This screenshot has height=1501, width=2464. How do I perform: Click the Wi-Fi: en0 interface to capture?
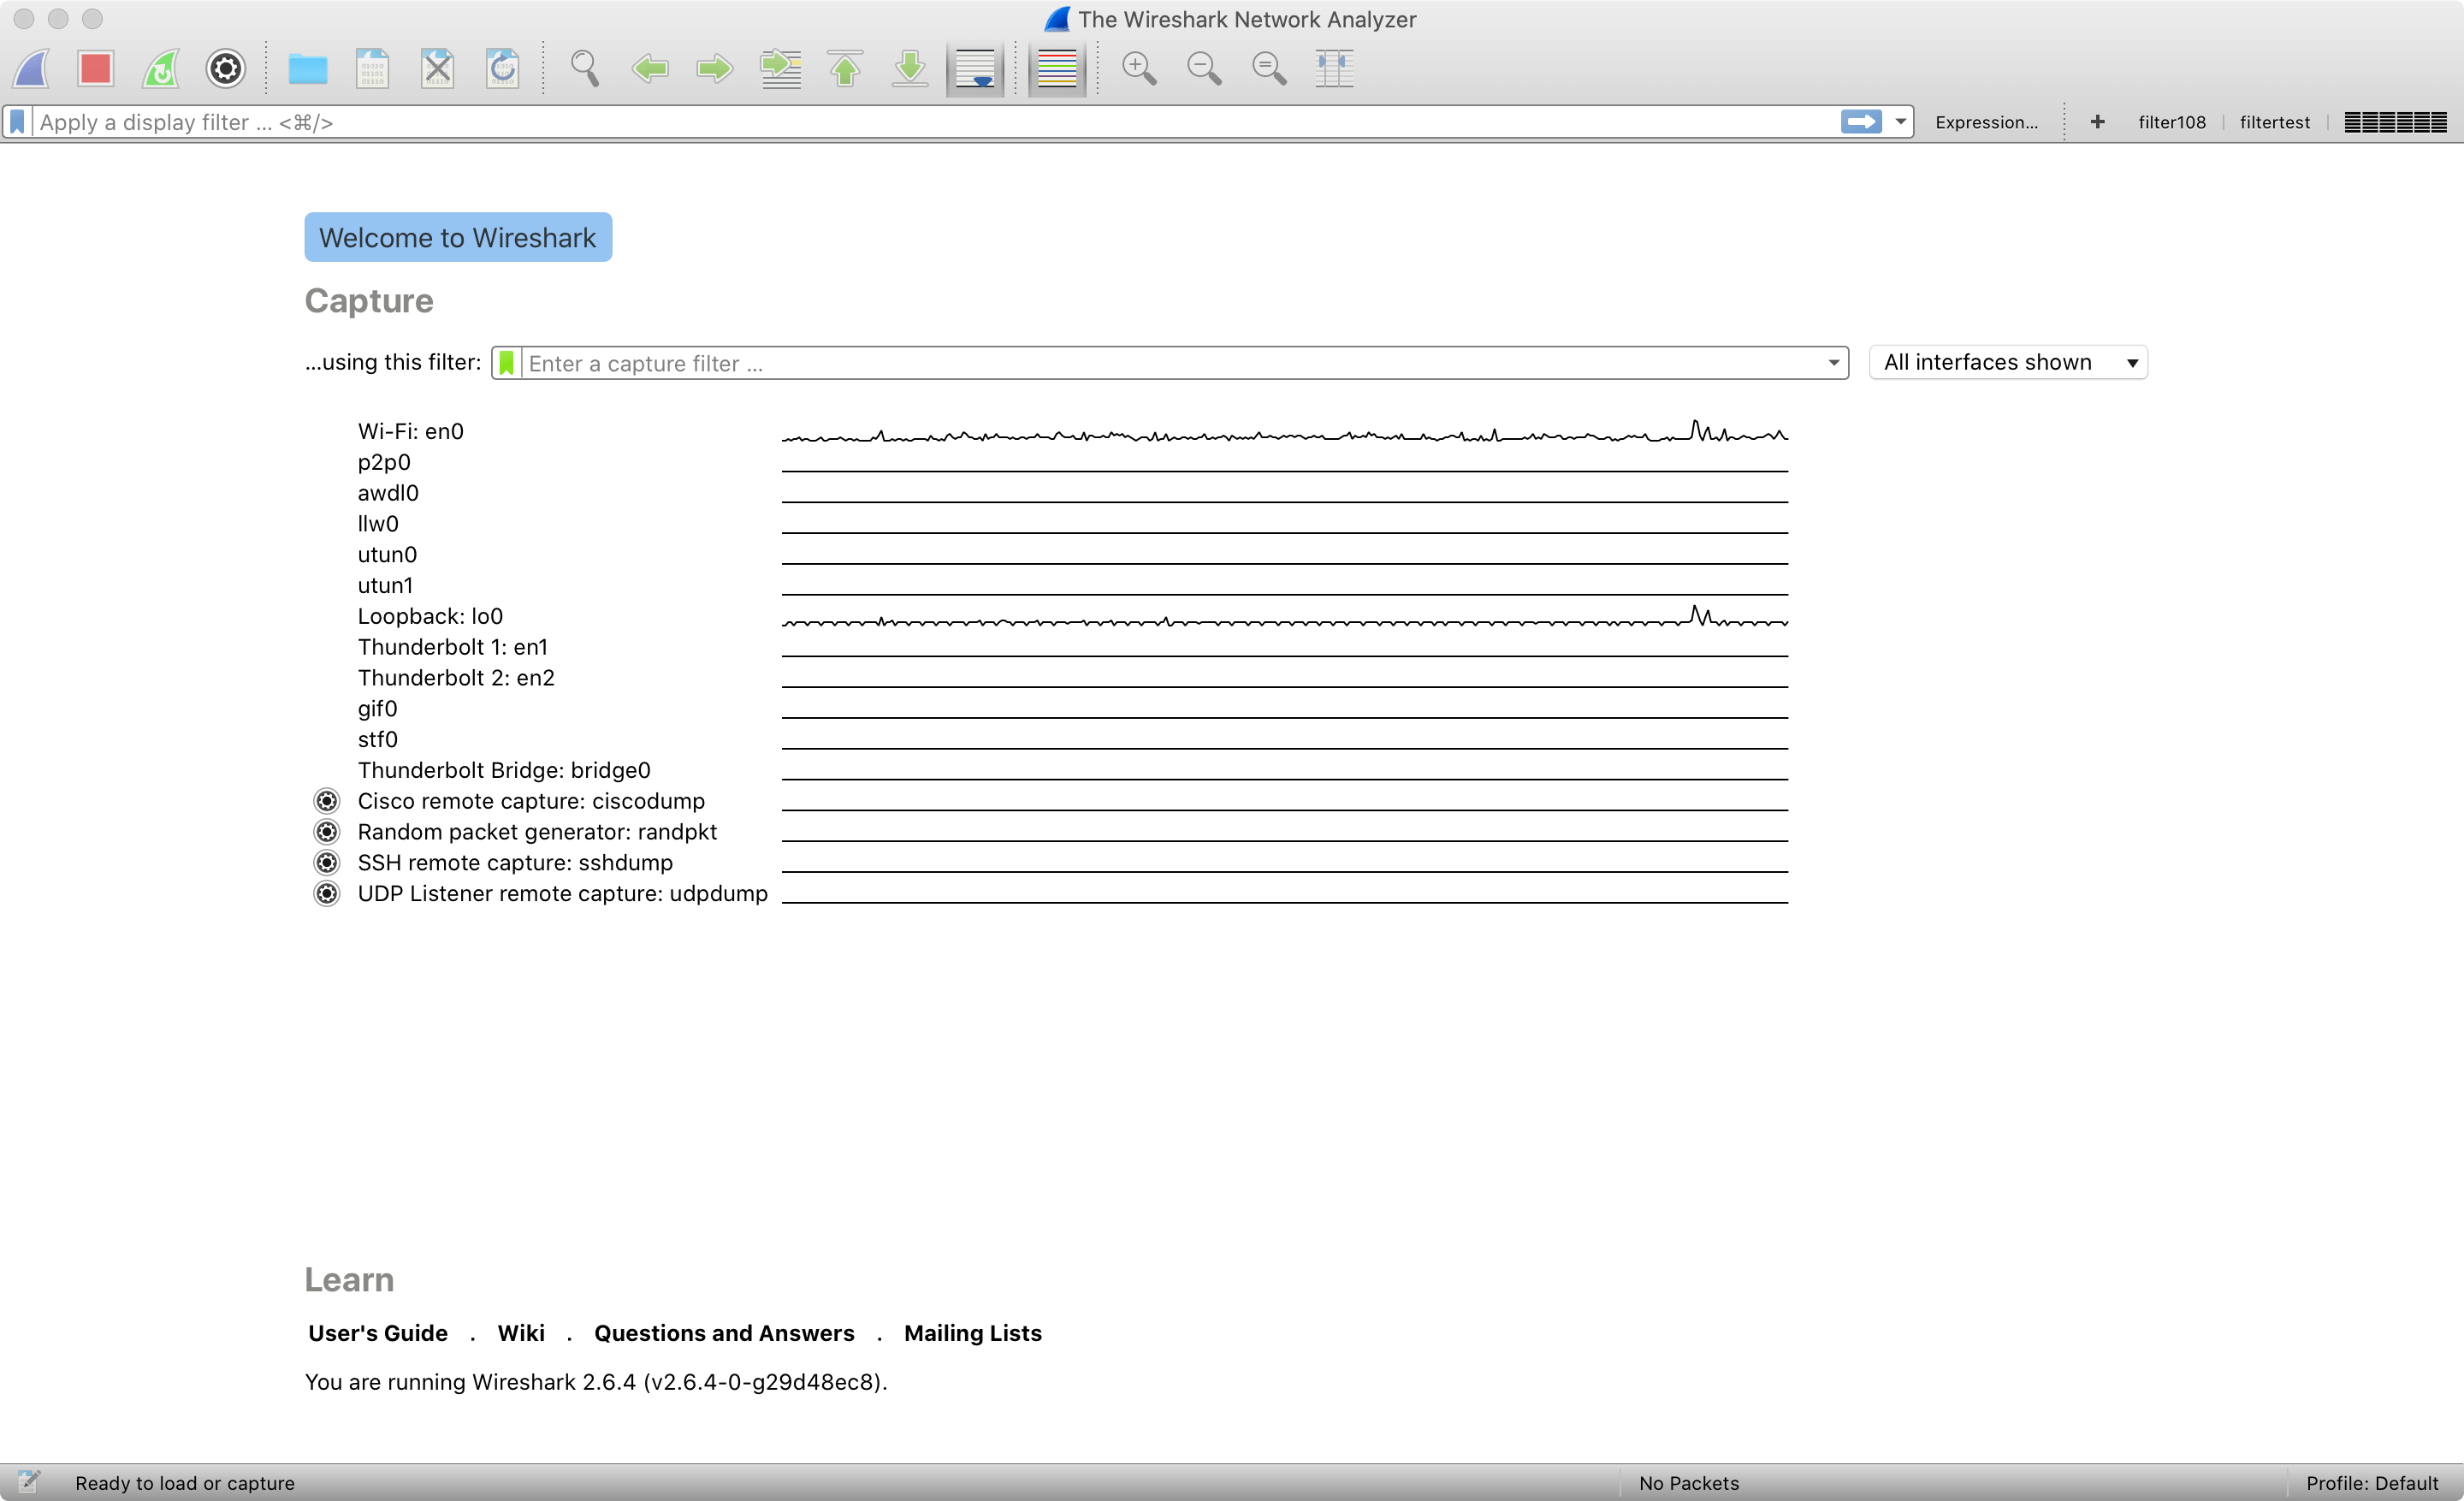(412, 431)
